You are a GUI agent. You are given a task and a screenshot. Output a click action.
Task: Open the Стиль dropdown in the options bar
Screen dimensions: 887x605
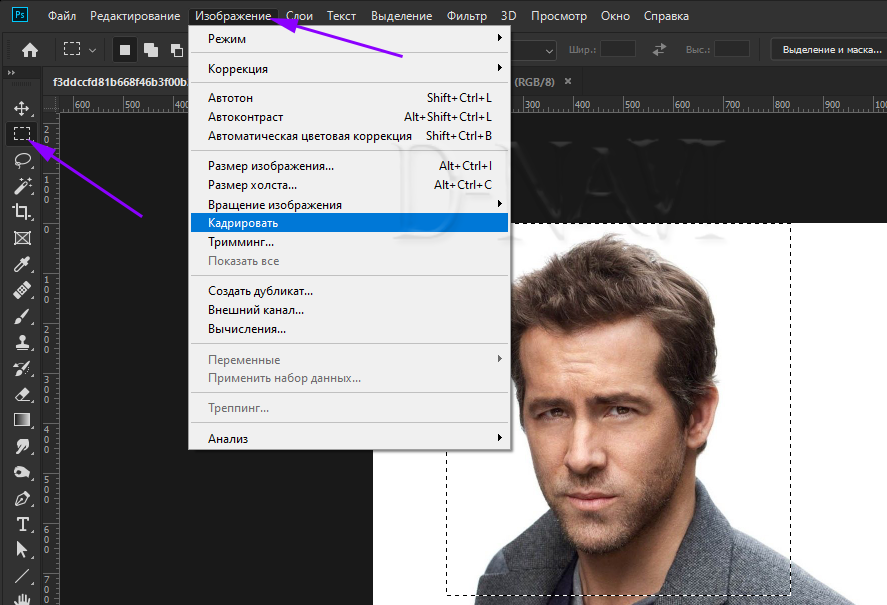(x=533, y=51)
